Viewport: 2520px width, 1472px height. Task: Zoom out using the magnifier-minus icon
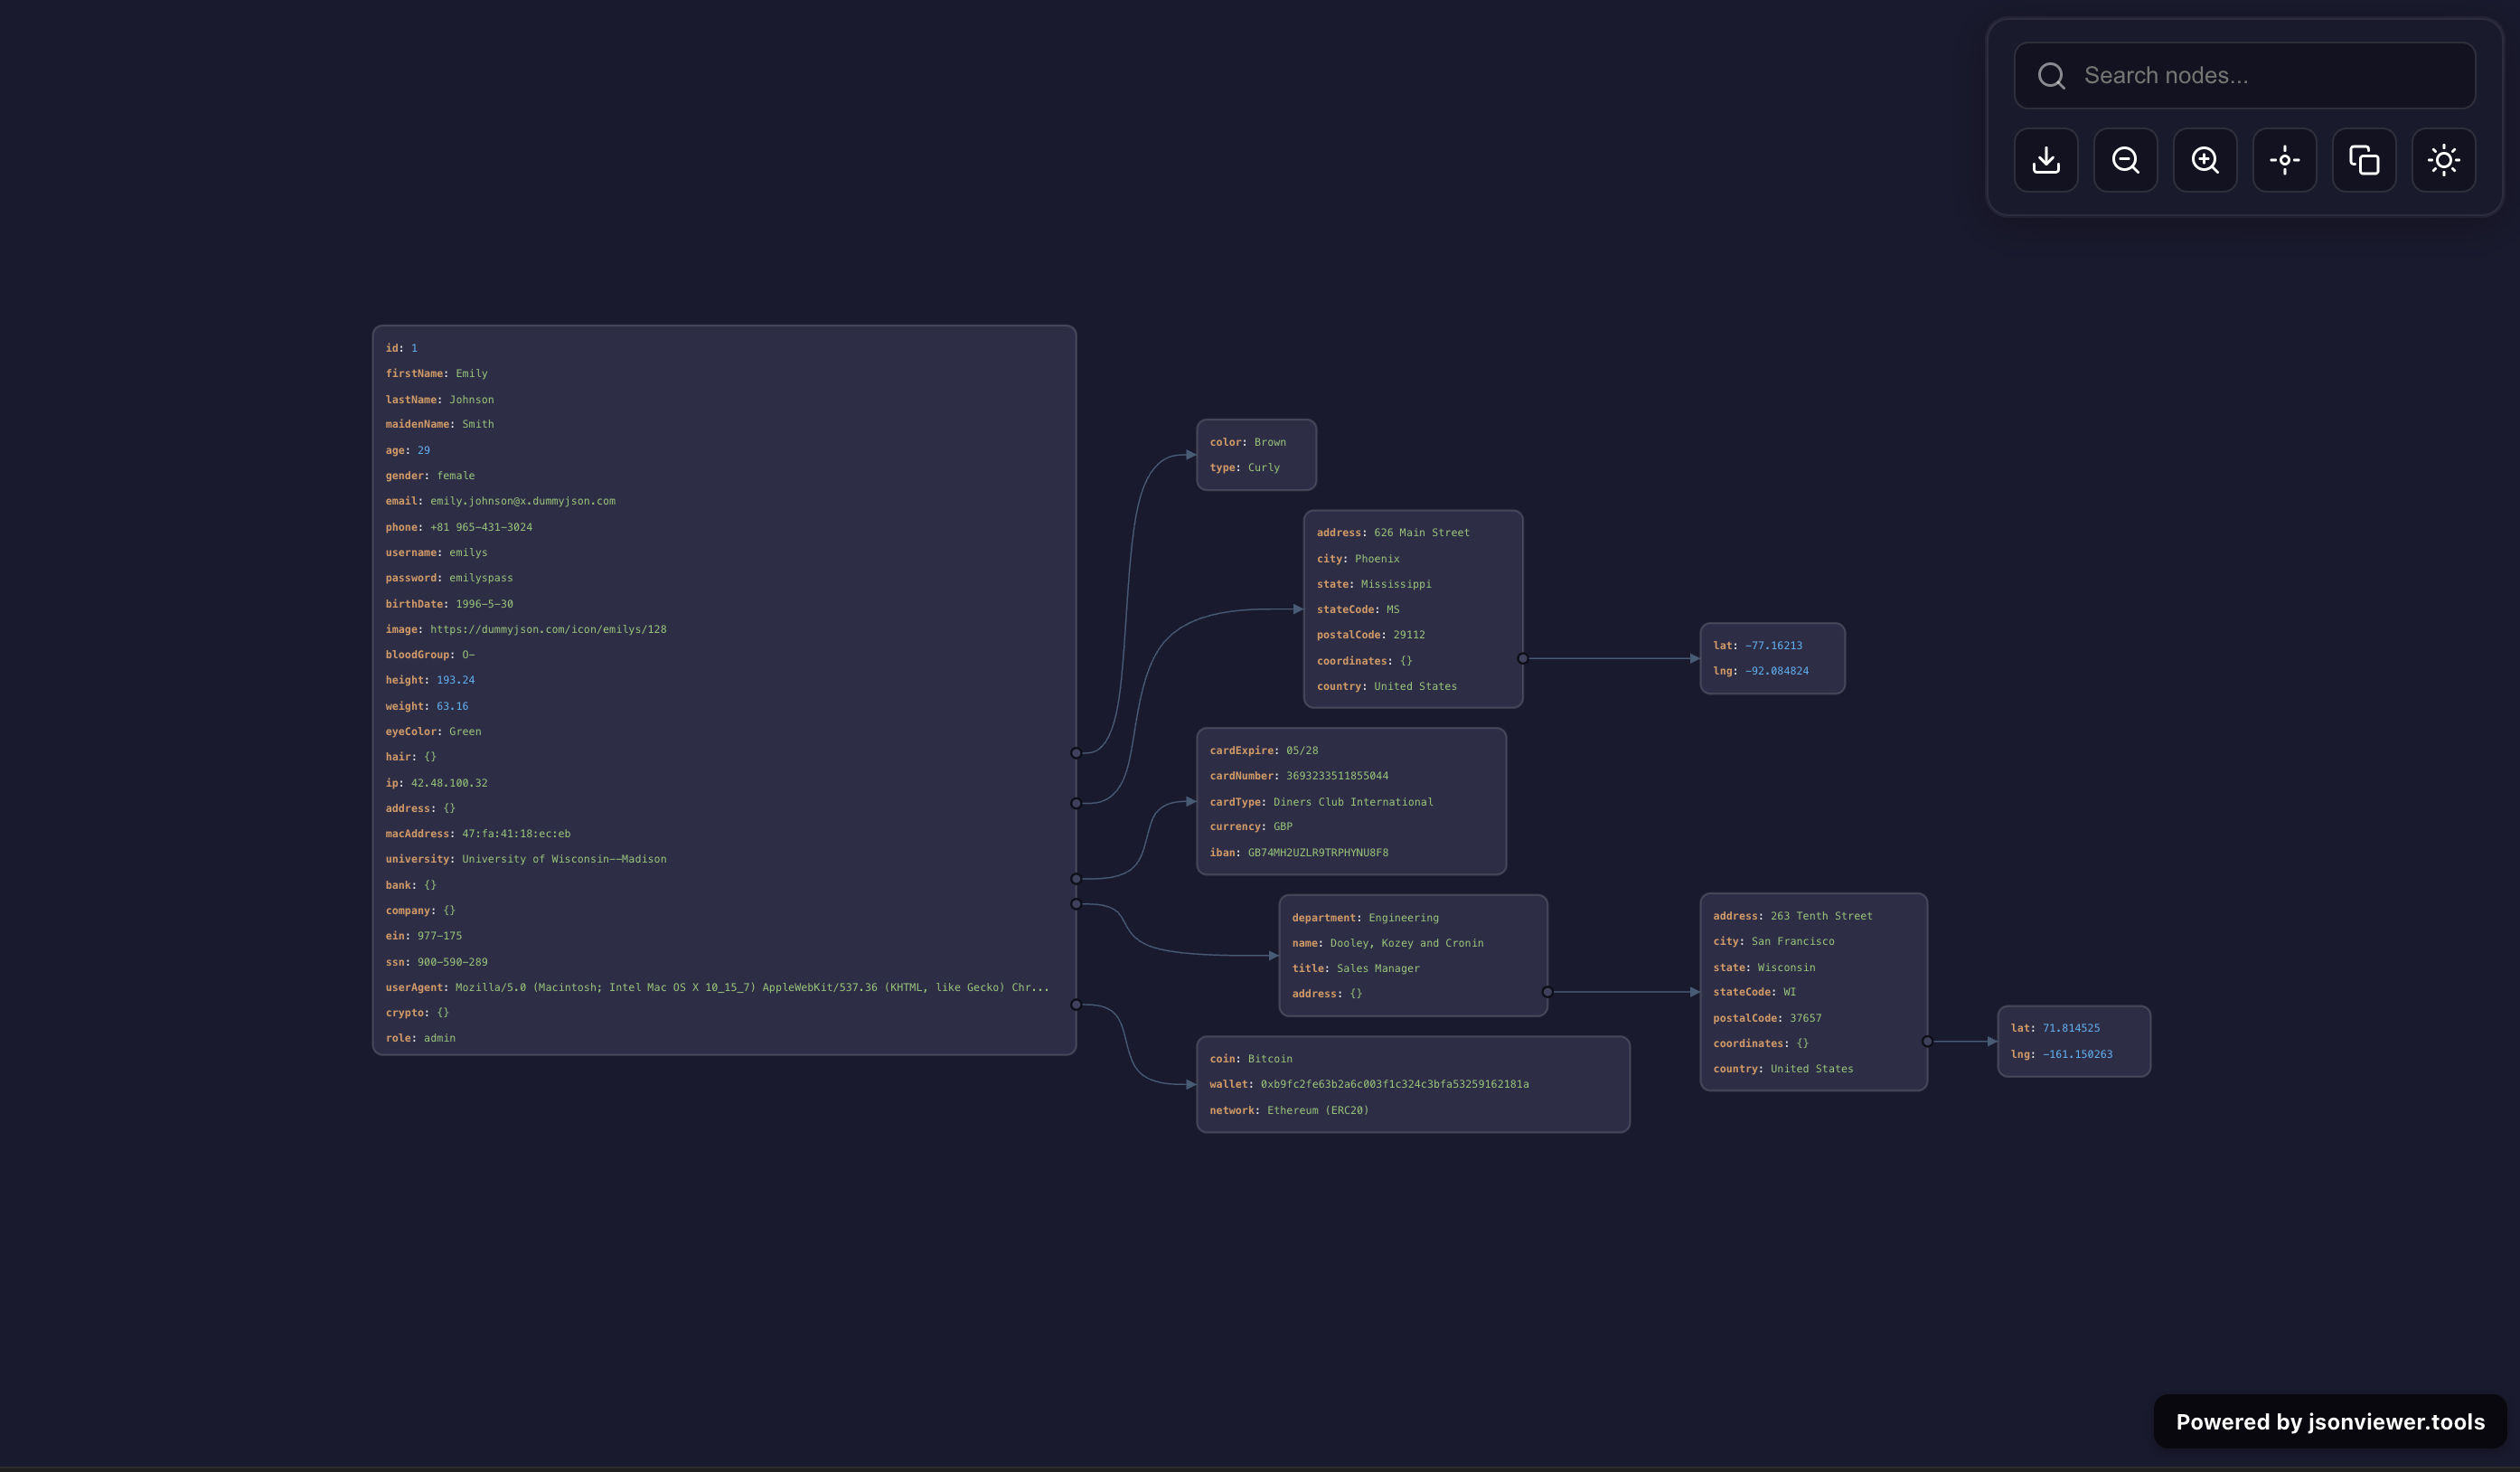pyautogui.click(x=2125, y=160)
